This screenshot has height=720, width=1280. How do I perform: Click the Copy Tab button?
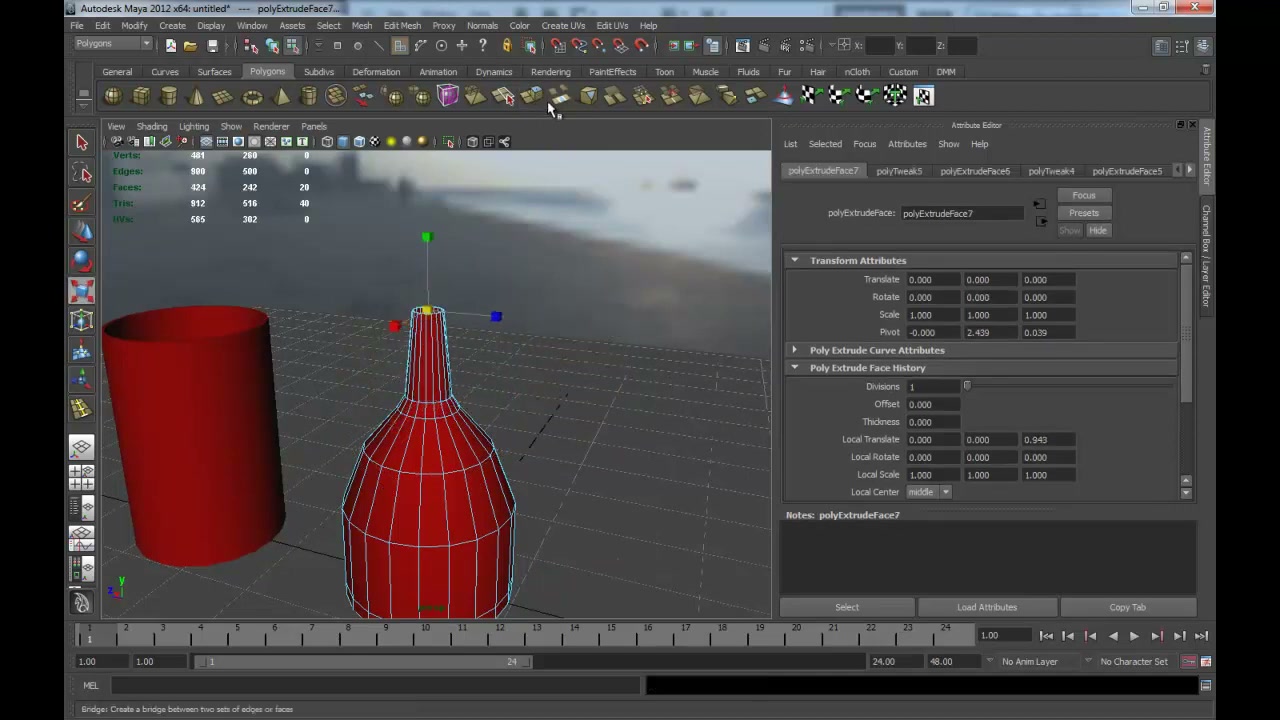pos(1127,607)
